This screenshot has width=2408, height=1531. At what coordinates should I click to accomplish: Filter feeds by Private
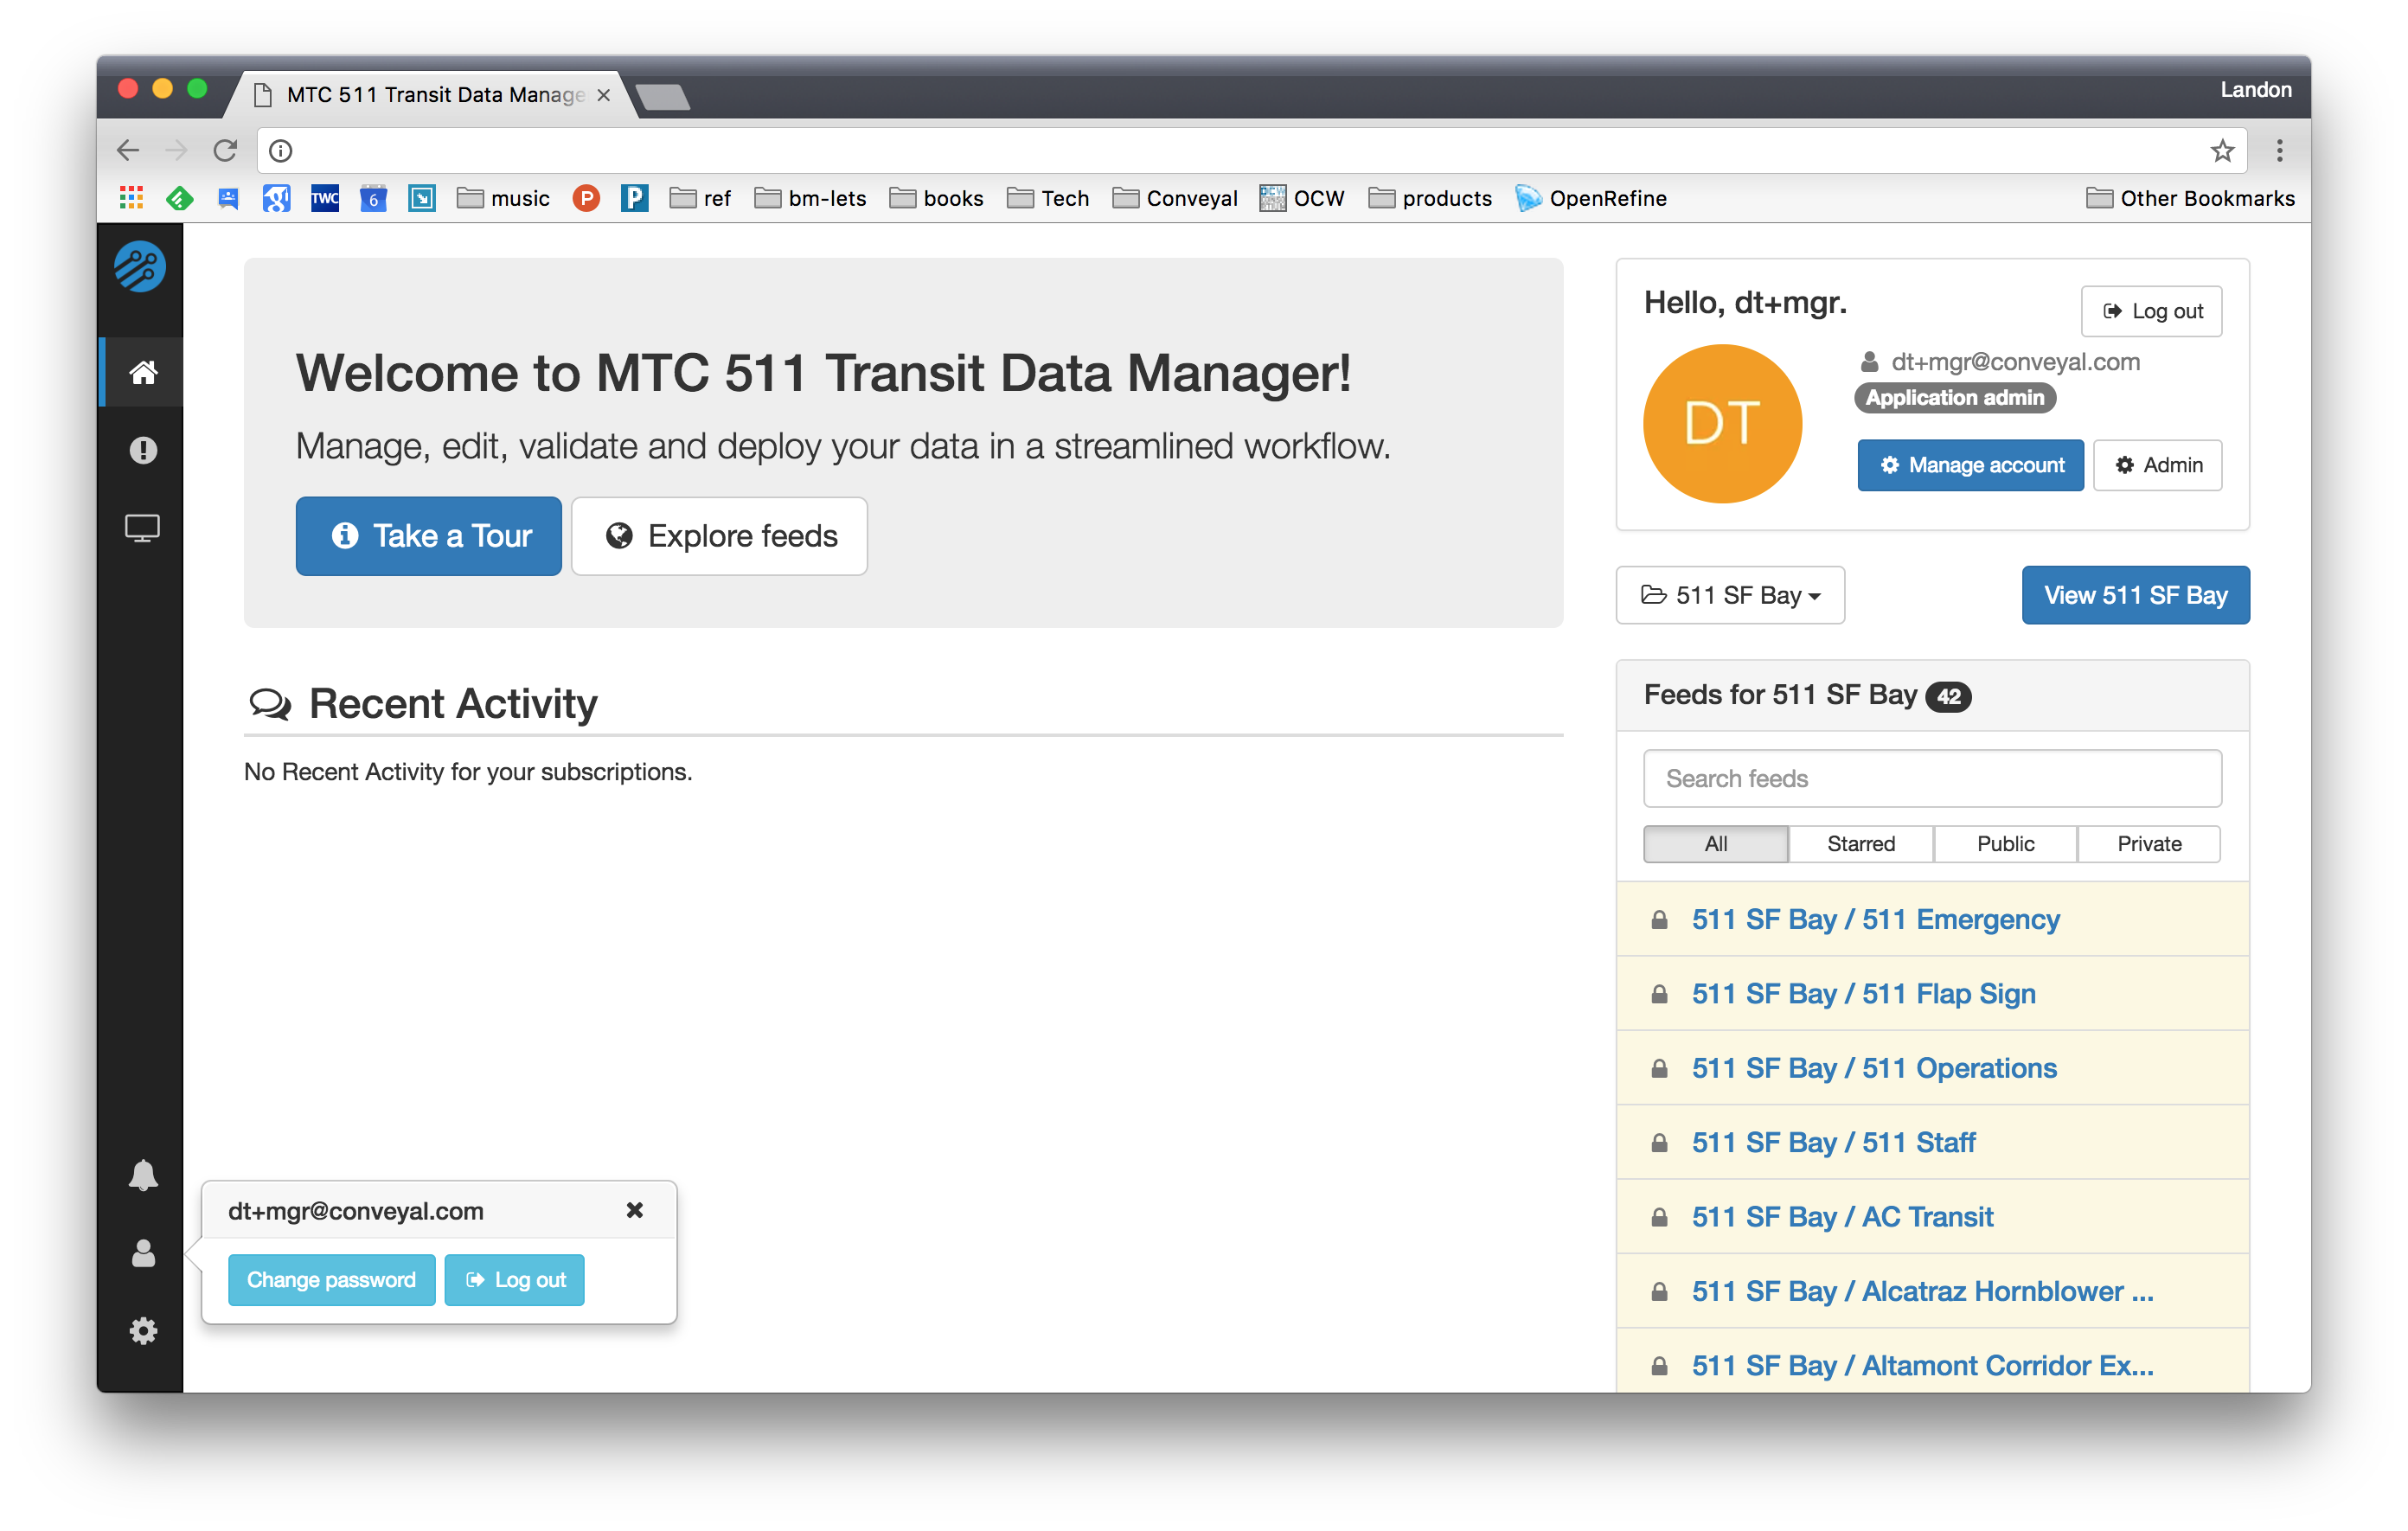[x=2149, y=843]
